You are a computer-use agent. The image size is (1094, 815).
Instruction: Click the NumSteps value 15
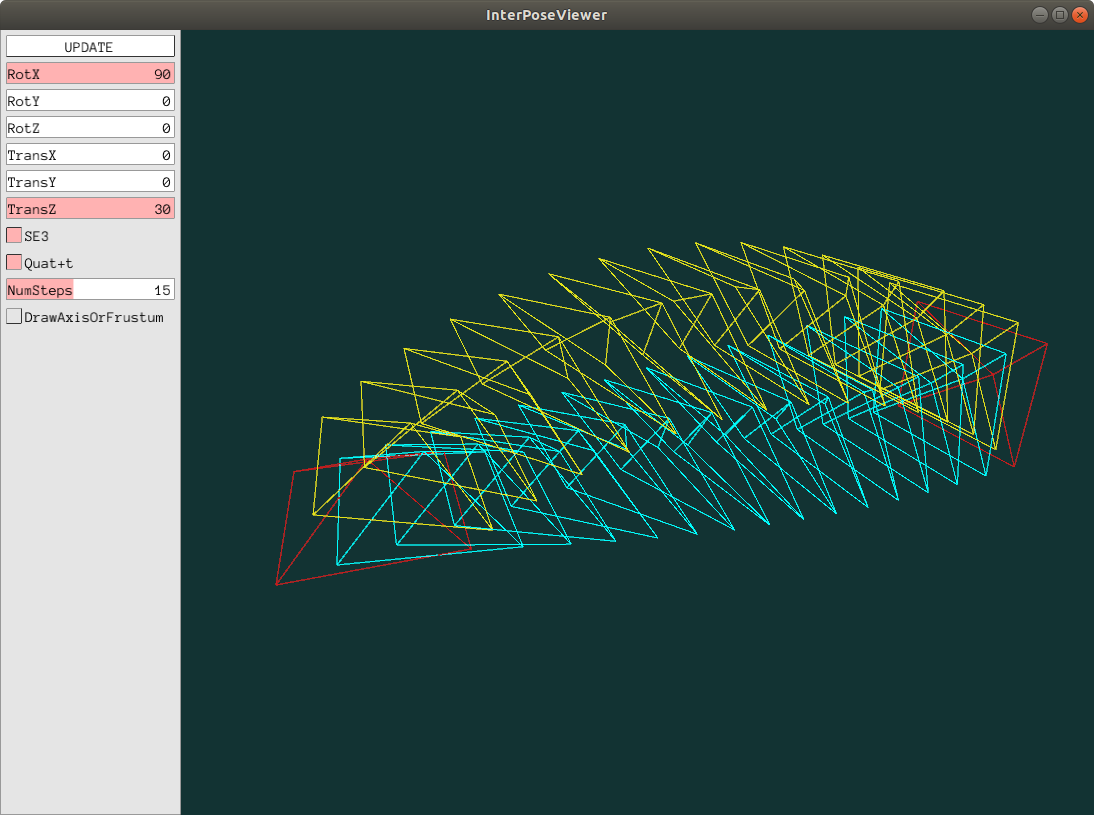coord(162,290)
